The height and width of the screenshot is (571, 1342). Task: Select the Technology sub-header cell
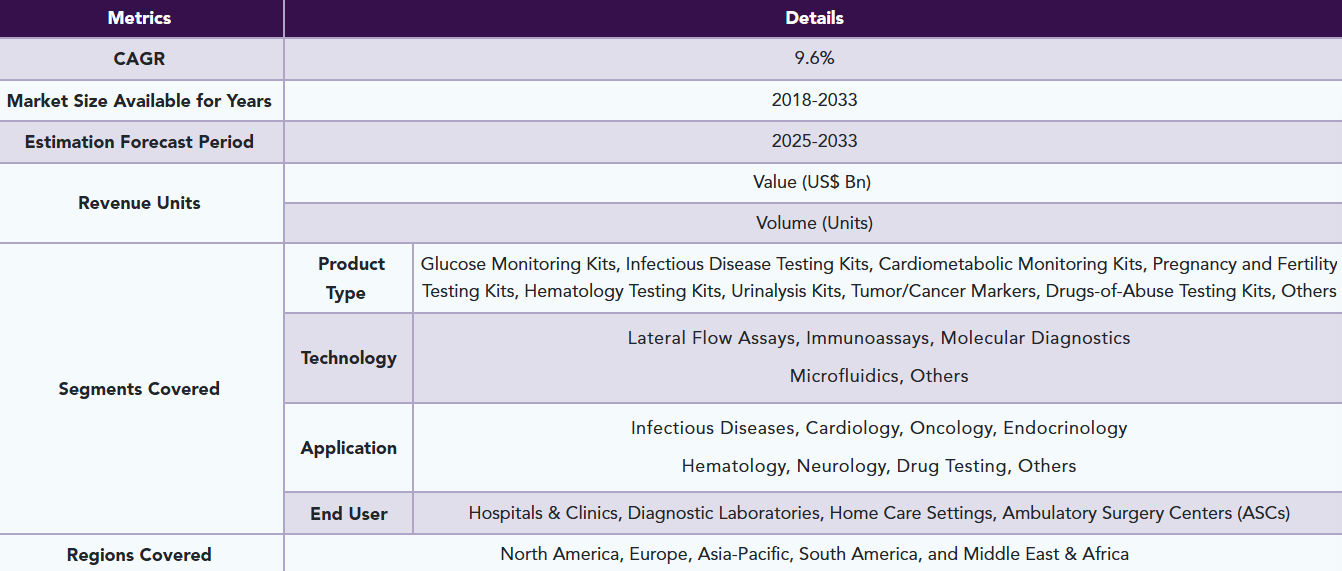(349, 358)
